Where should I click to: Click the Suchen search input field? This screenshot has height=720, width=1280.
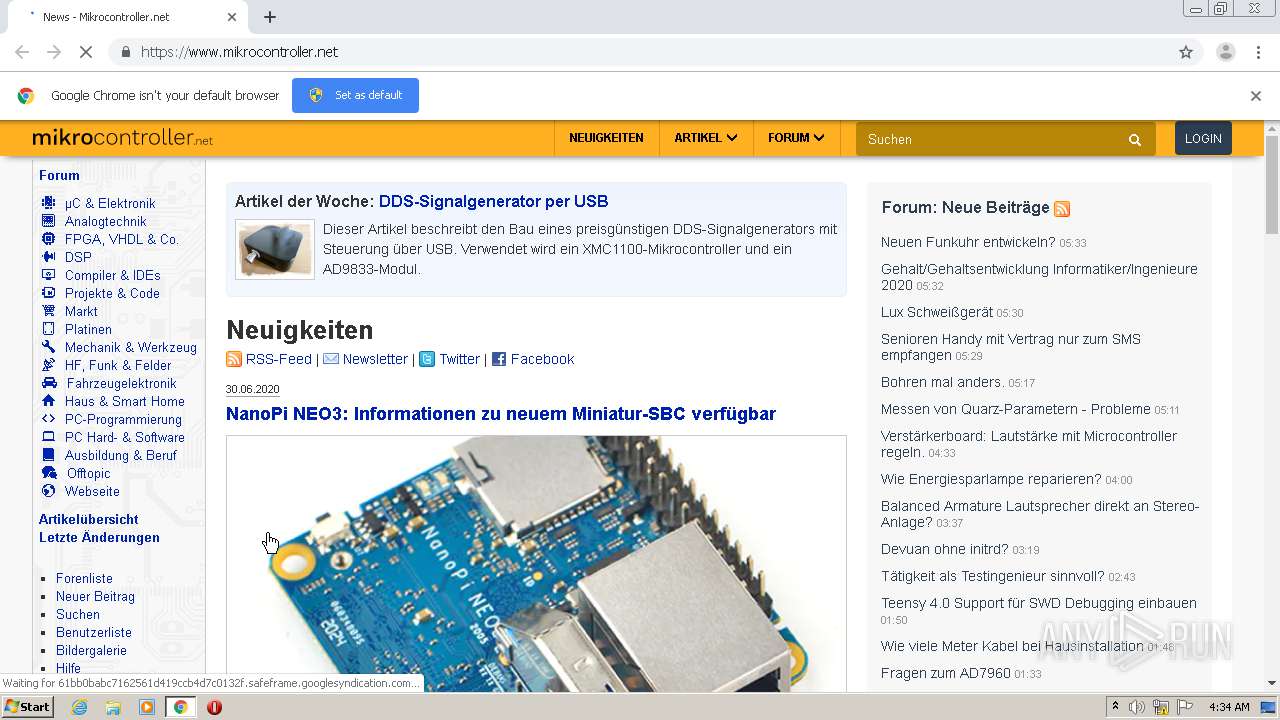990,139
